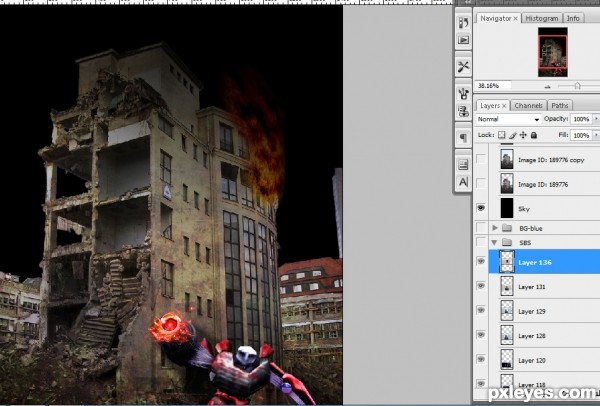
Task: Switch to the Channels tab
Action: pos(528,106)
